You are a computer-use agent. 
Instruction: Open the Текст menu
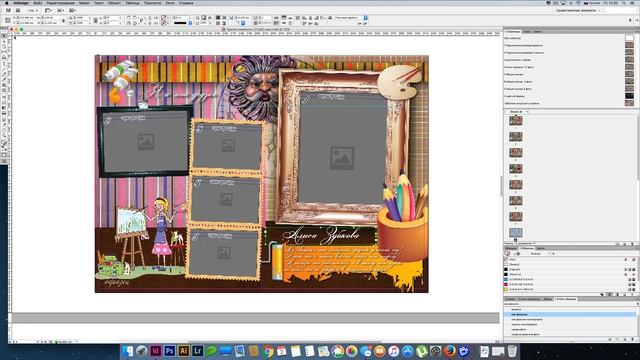pyautogui.click(x=99, y=3)
